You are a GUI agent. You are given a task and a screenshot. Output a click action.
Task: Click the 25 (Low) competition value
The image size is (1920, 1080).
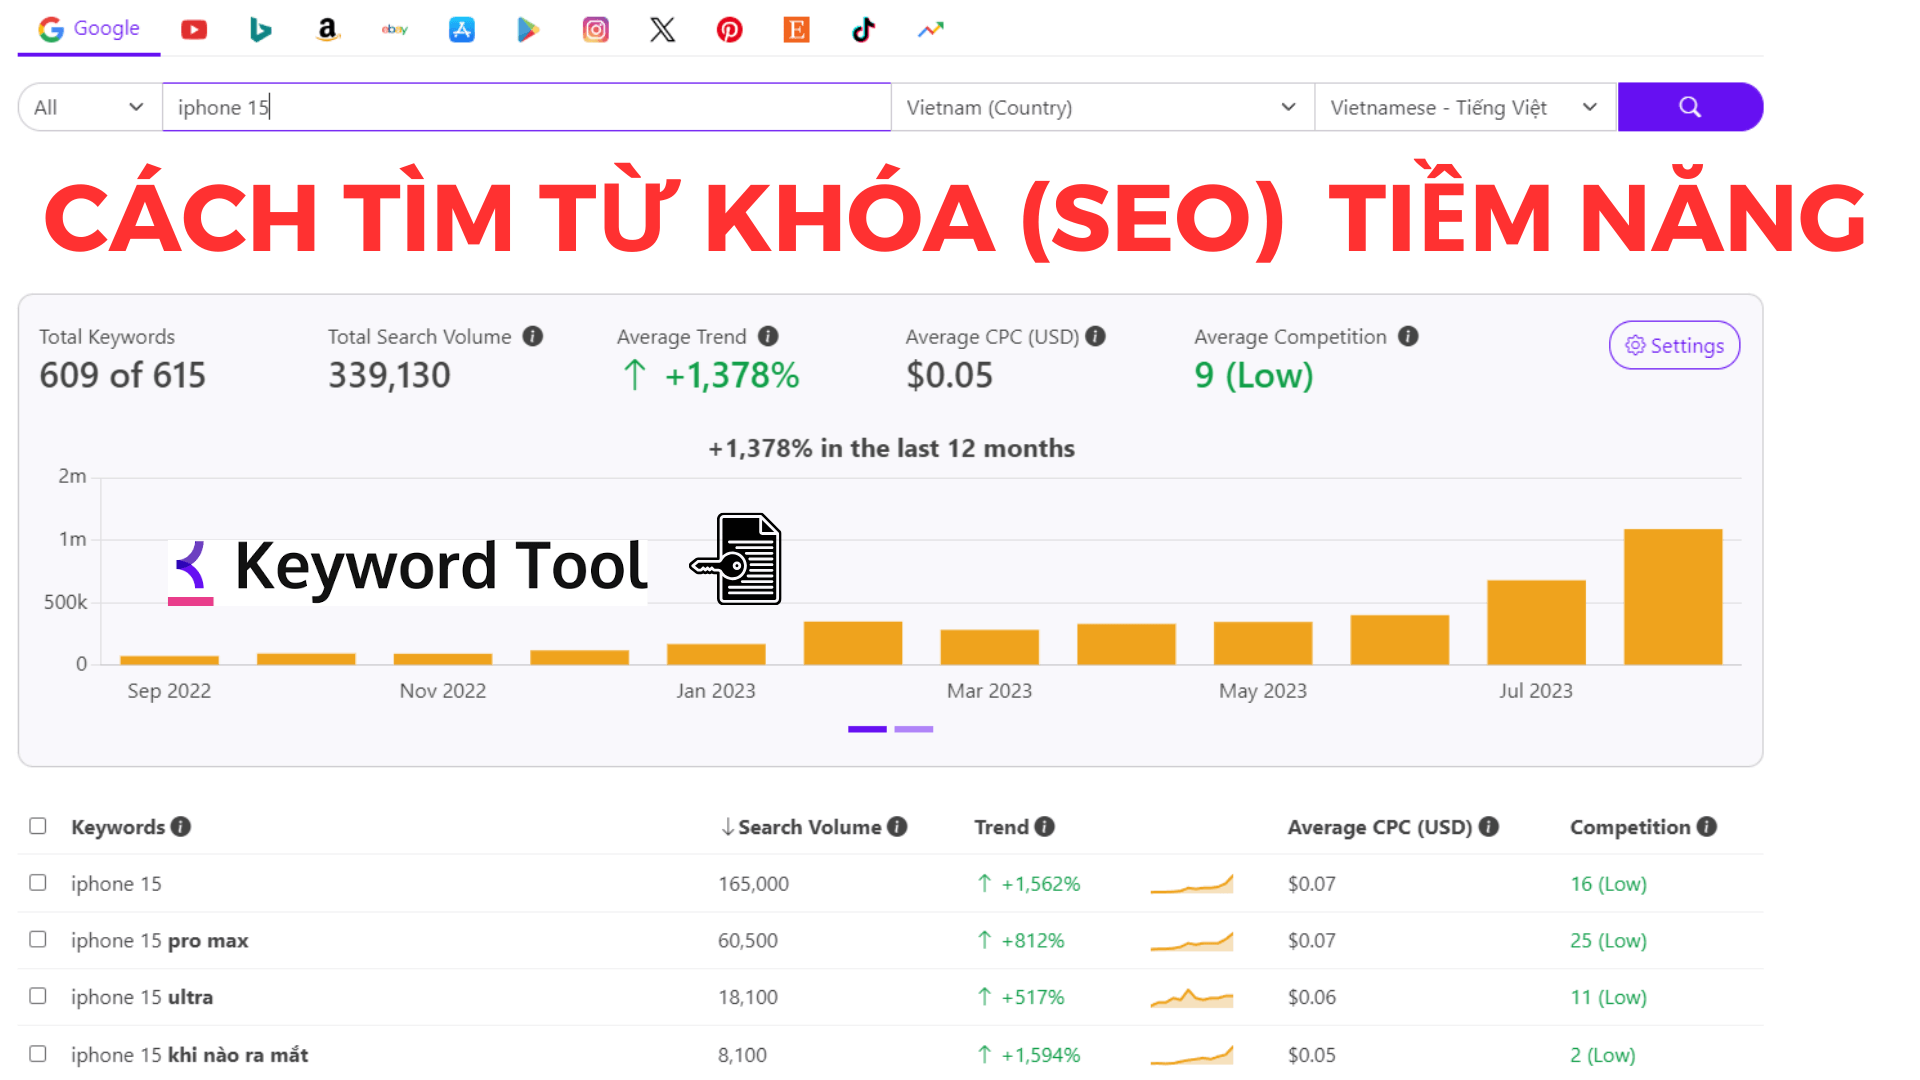[x=1608, y=941]
